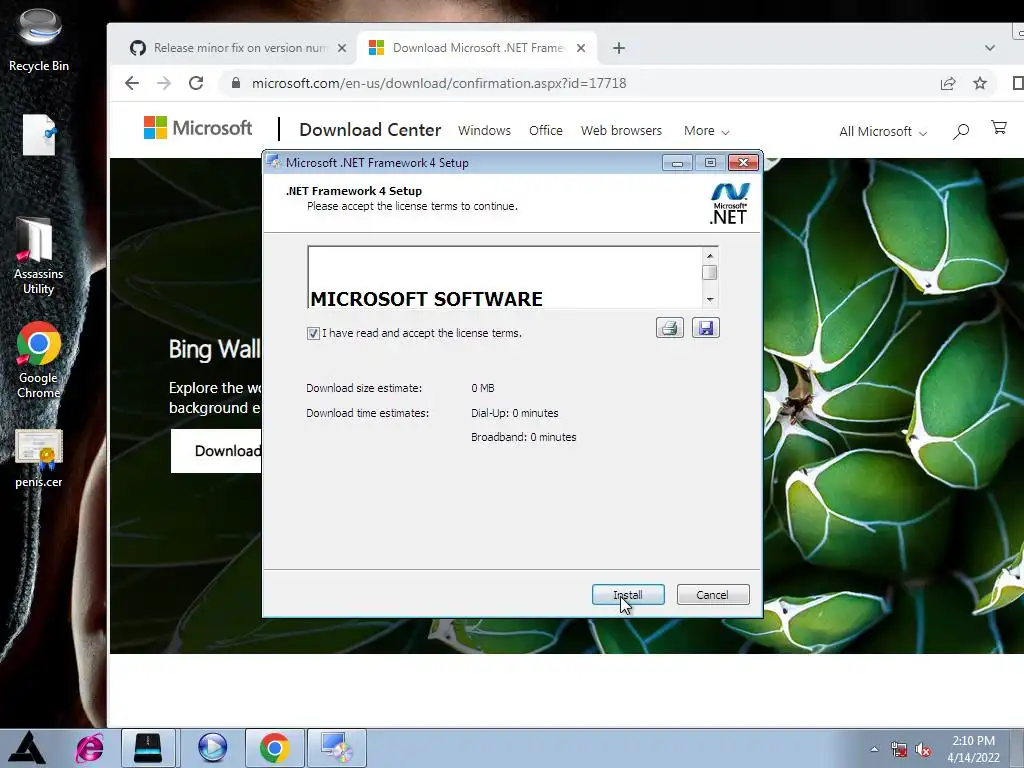The width and height of the screenshot is (1024, 768).
Task: Select the penis.cer certificate file
Action: pyautogui.click(x=39, y=458)
